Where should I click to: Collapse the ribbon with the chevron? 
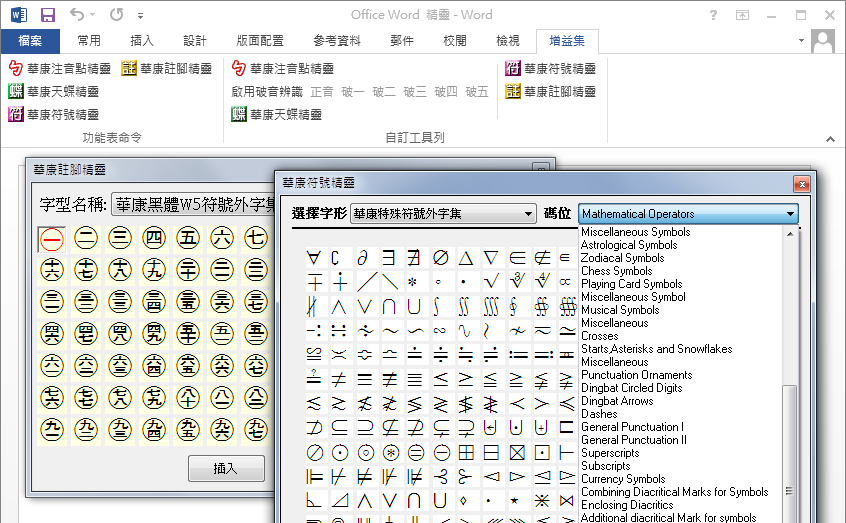[830, 139]
